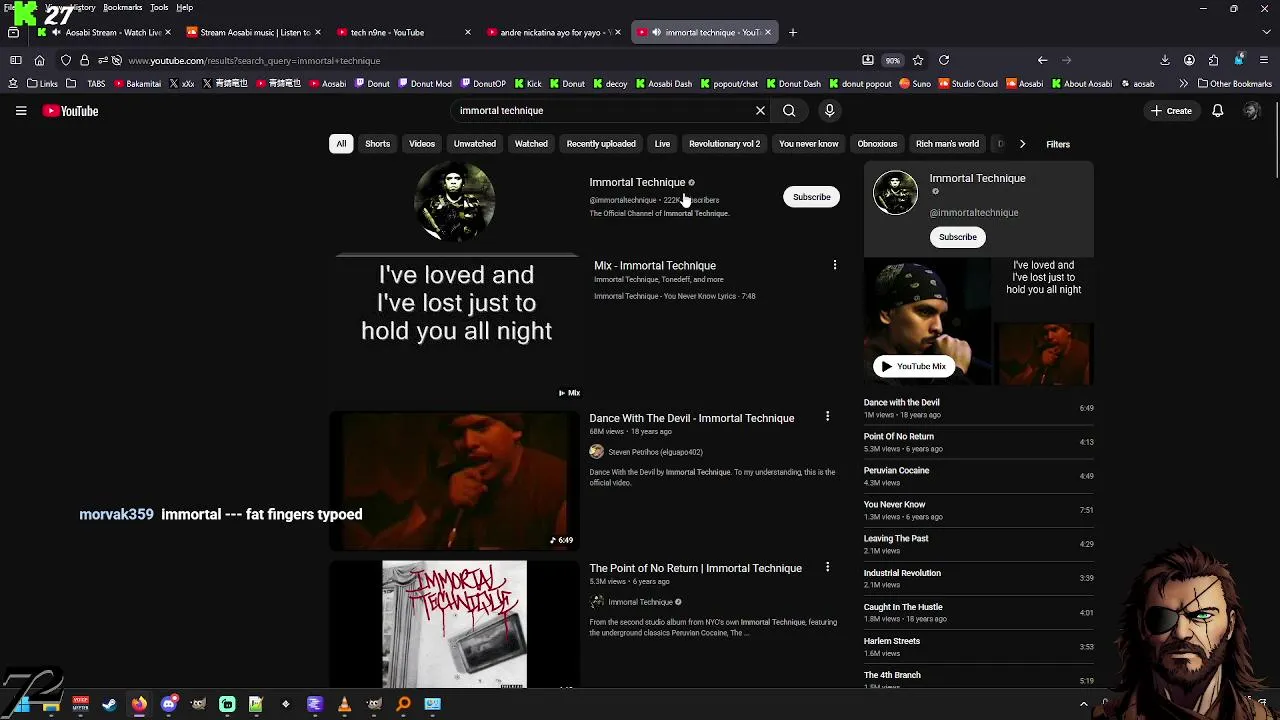Play YouTube Mix in sidebar
This screenshot has width=1280, height=720.
(913, 366)
